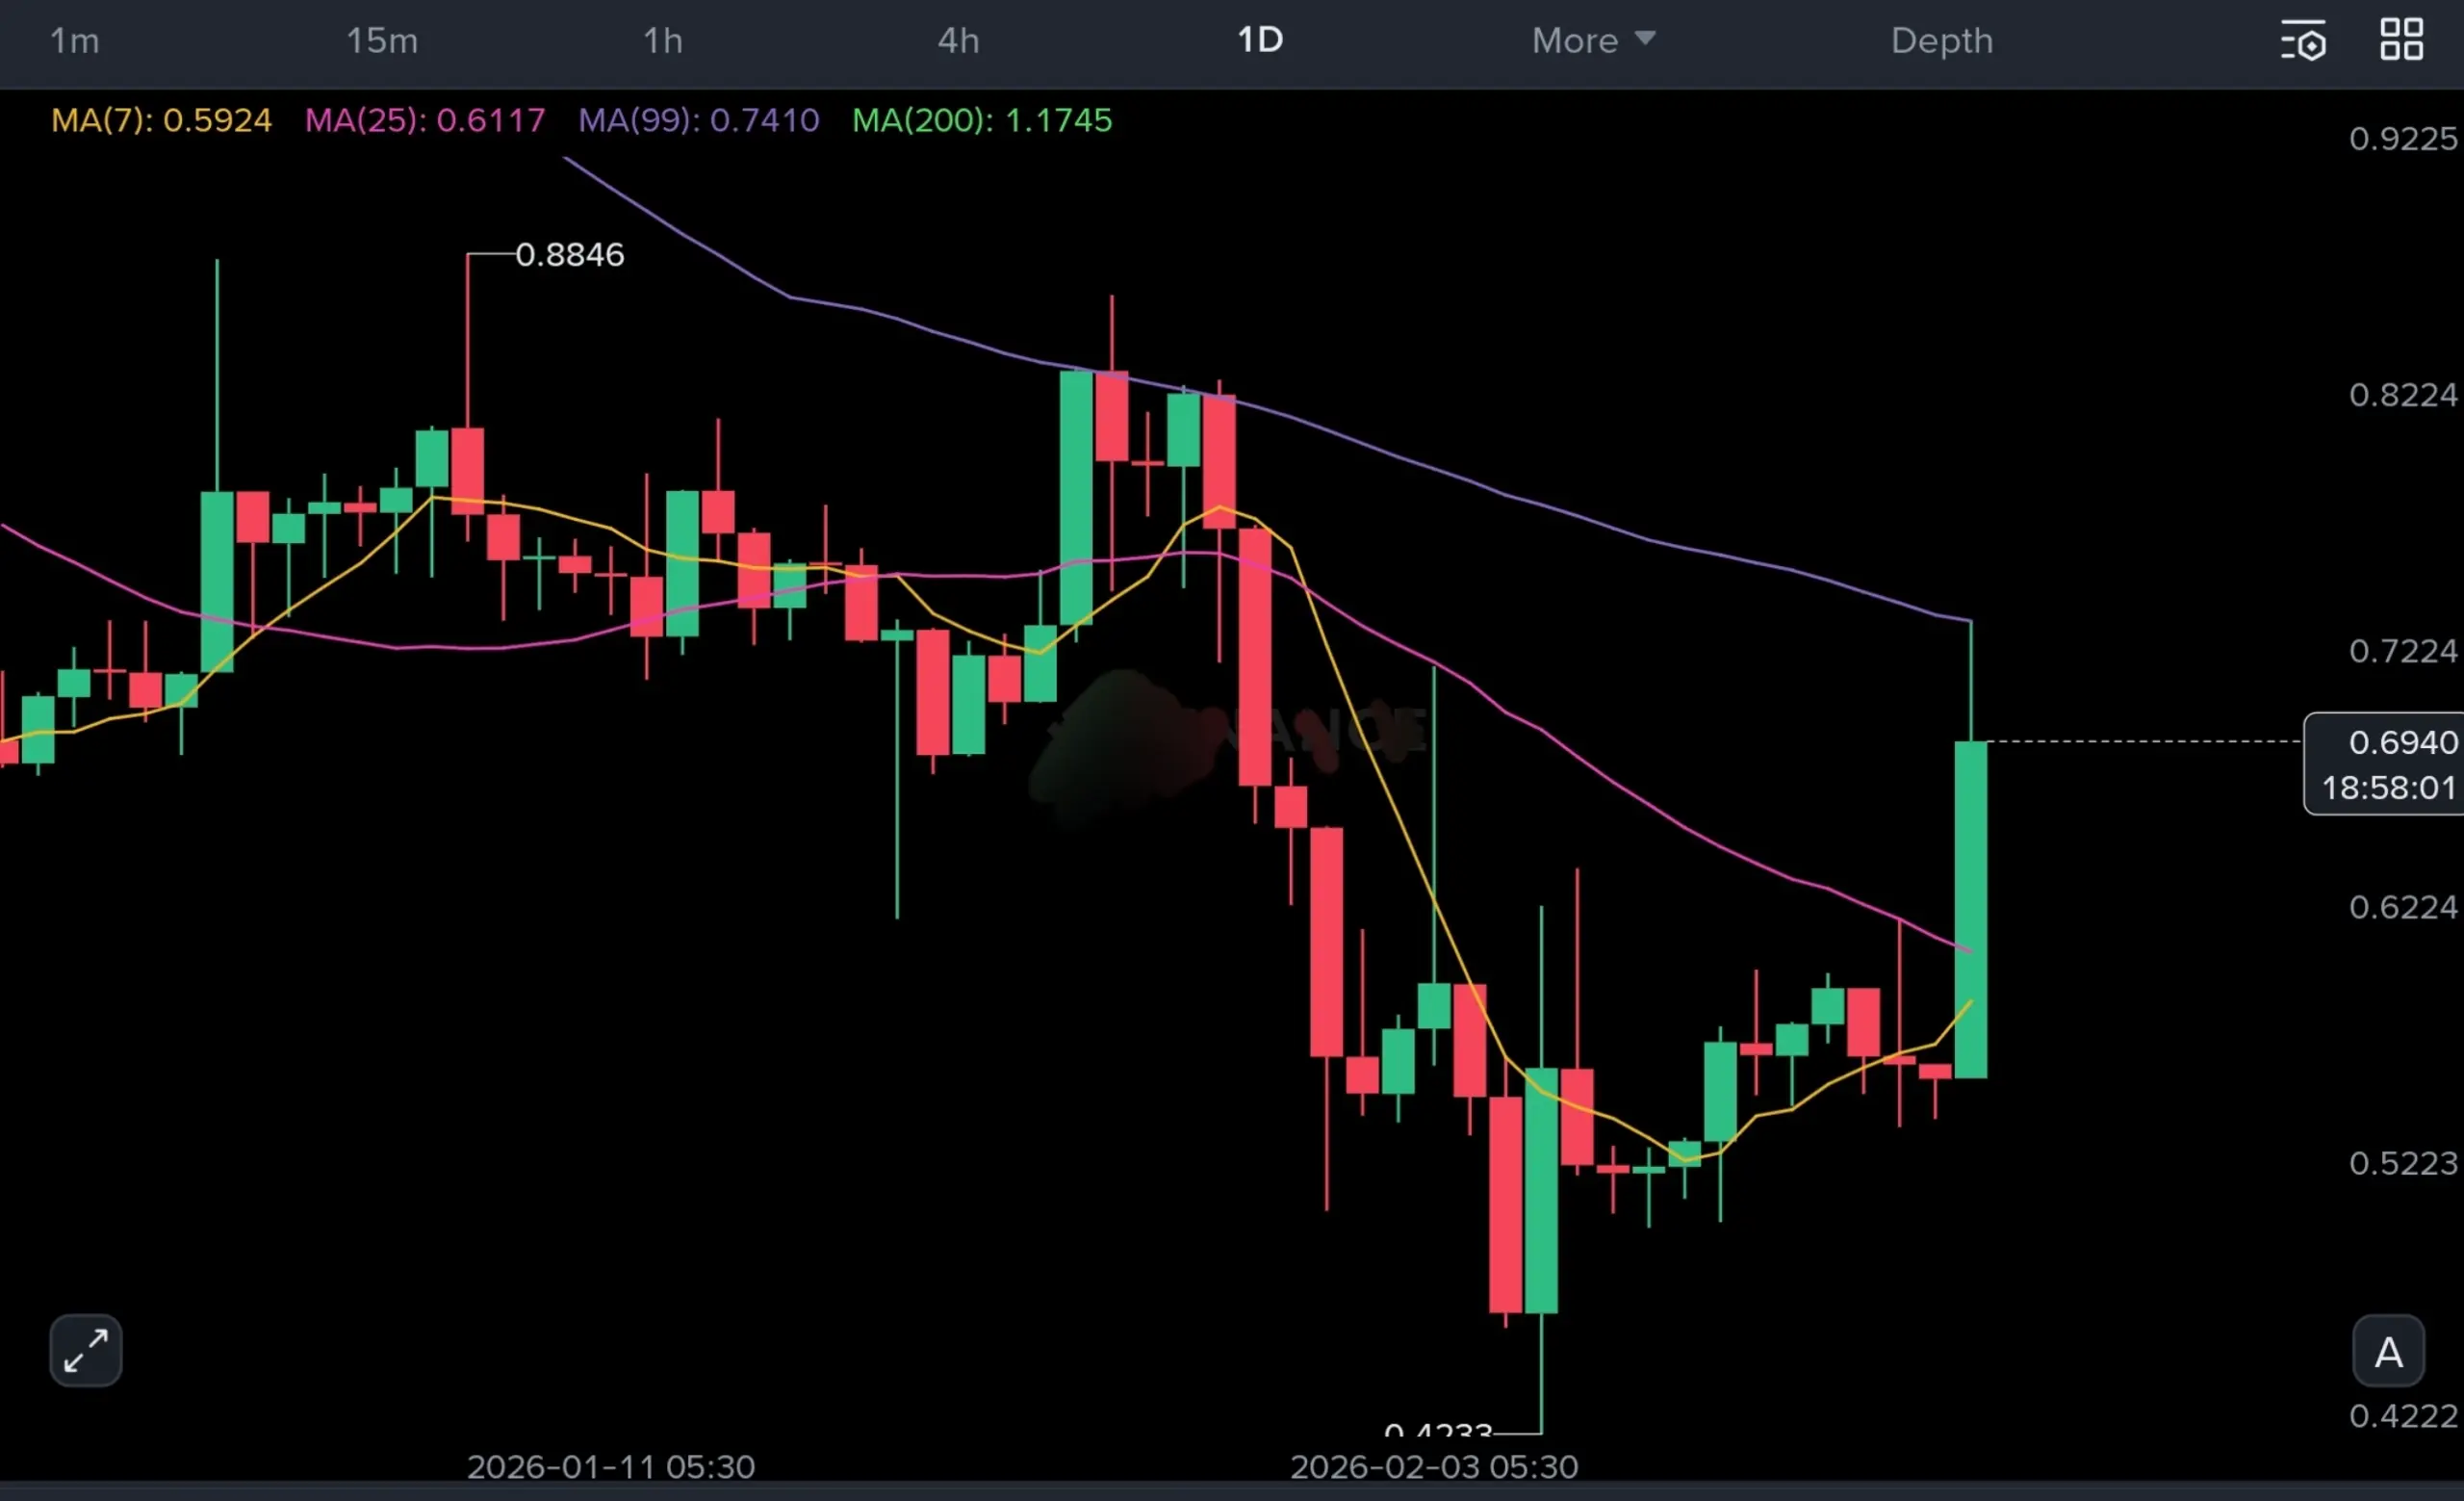This screenshot has height=1501, width=2464.
Task: Open chart indicator settings icon
Action: [2303, 42]
